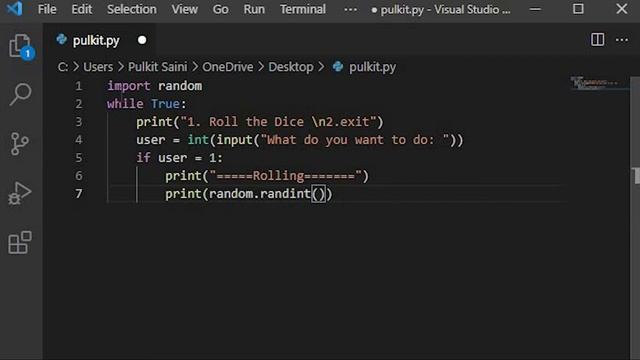Click 'int' in line 4
Image resolution: width=640 pixels, height=360 pixels.
pos(198,140)
